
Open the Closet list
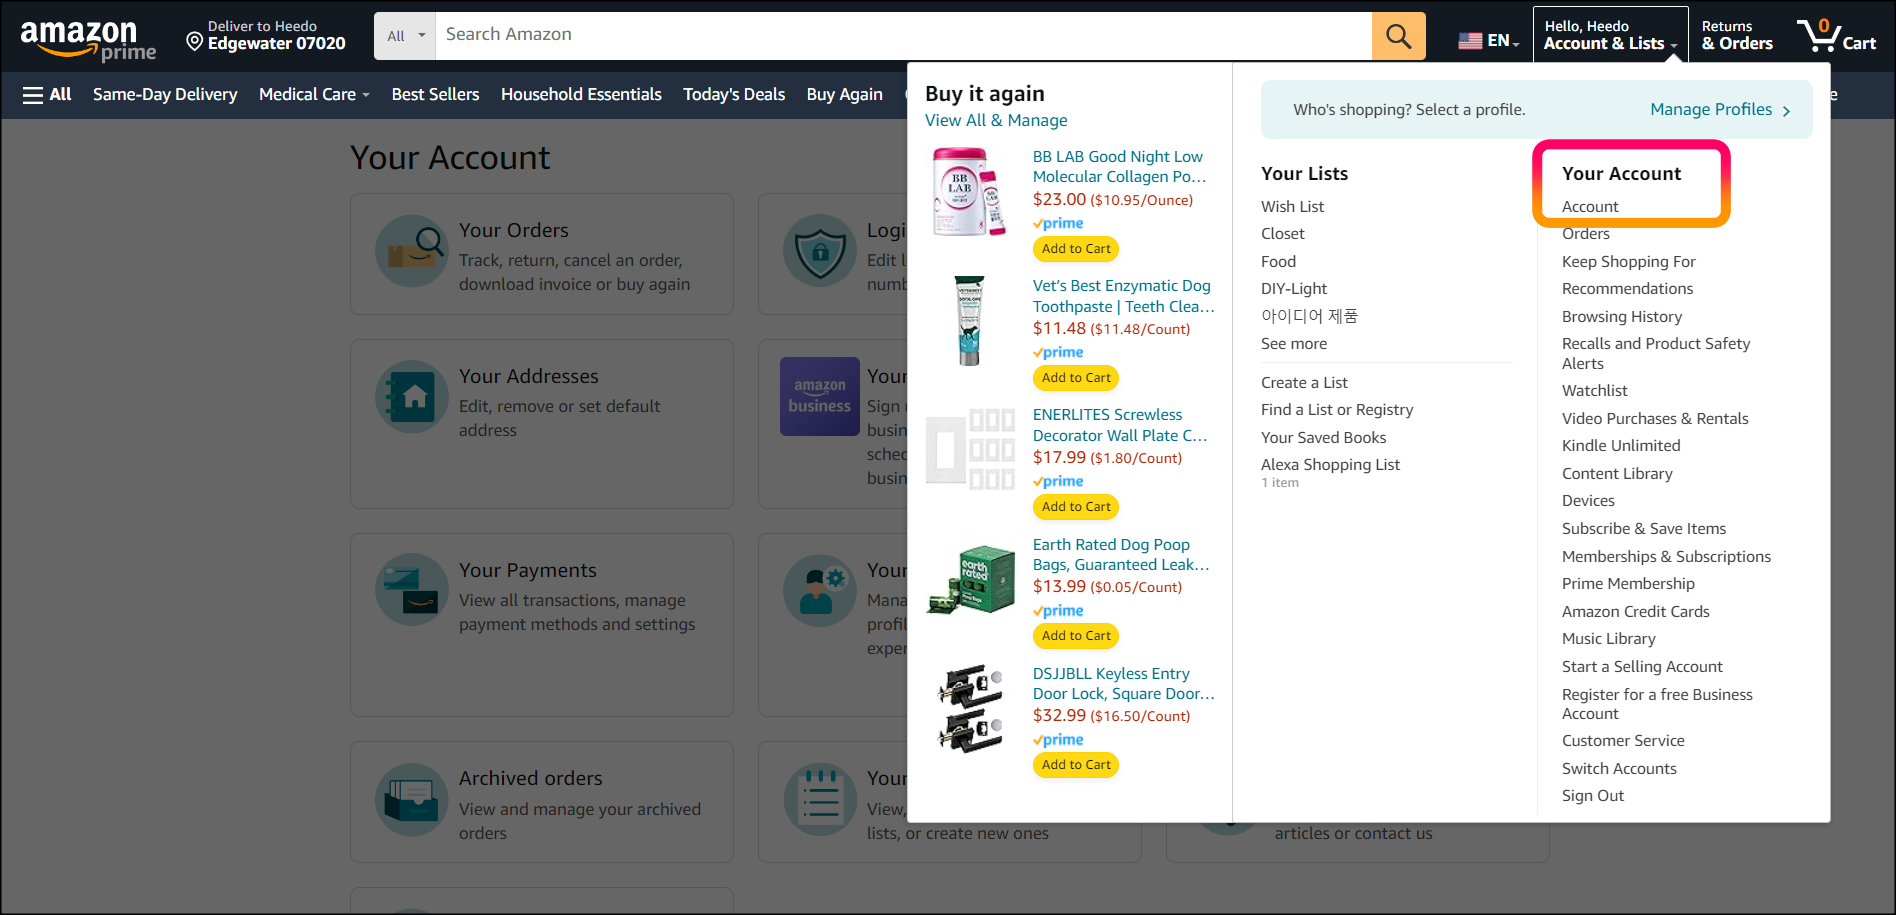1283,233
